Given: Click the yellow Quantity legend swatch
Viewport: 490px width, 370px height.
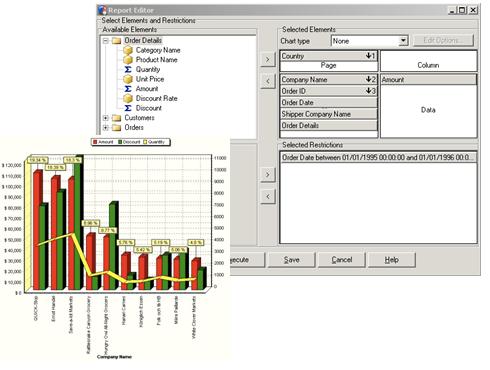Looking at the screenshot, I should click(145, 142).
